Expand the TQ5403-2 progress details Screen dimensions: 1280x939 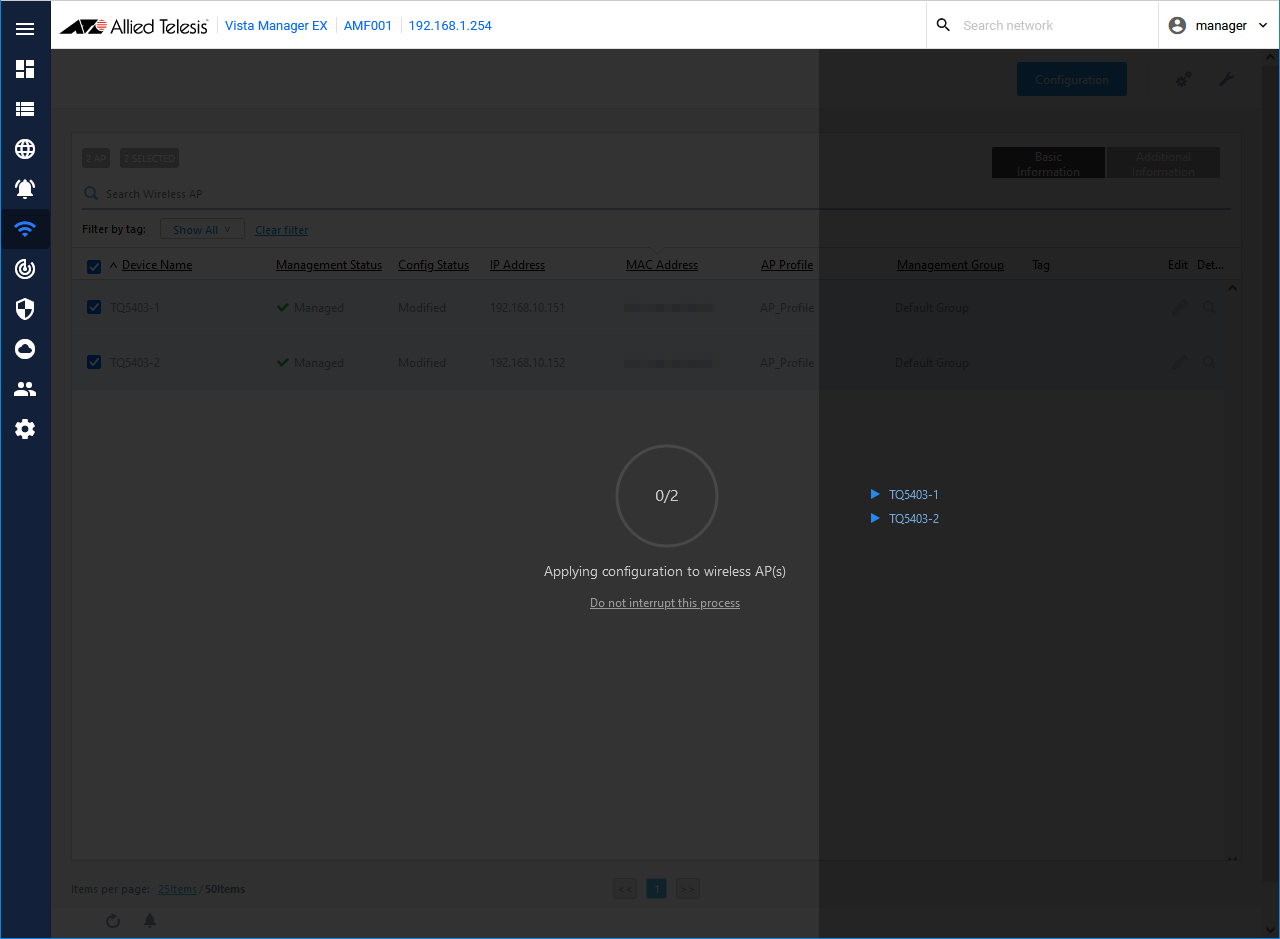pos(875,518)
